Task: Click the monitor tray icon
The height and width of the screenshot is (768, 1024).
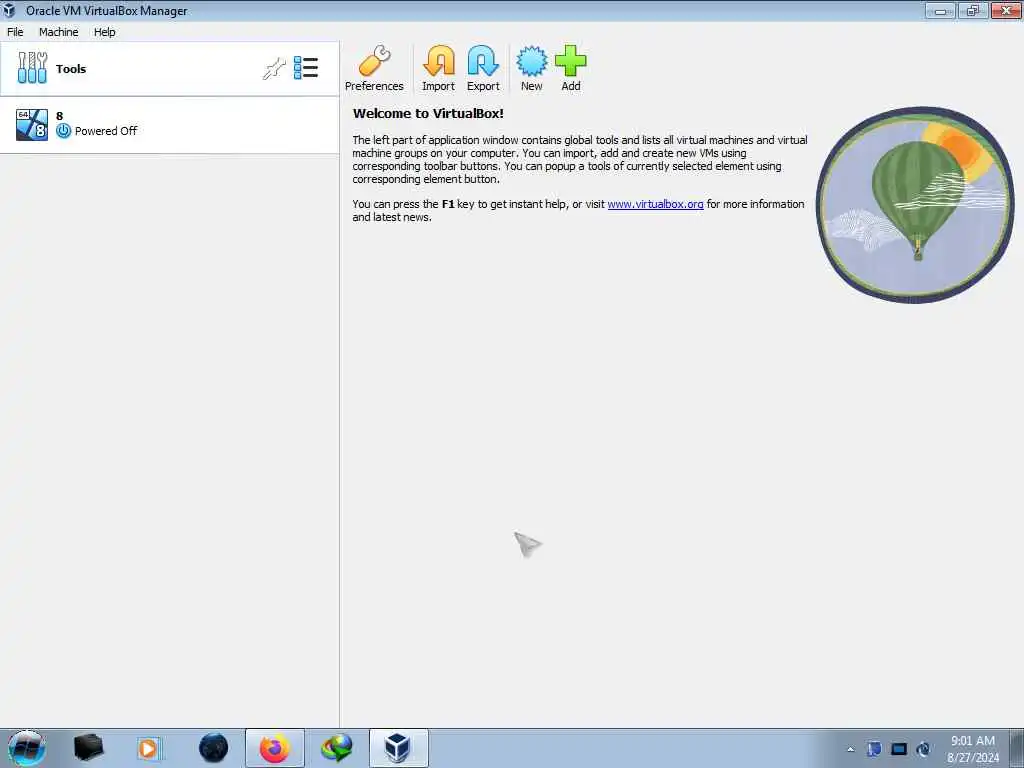Action: coord(899,749)
